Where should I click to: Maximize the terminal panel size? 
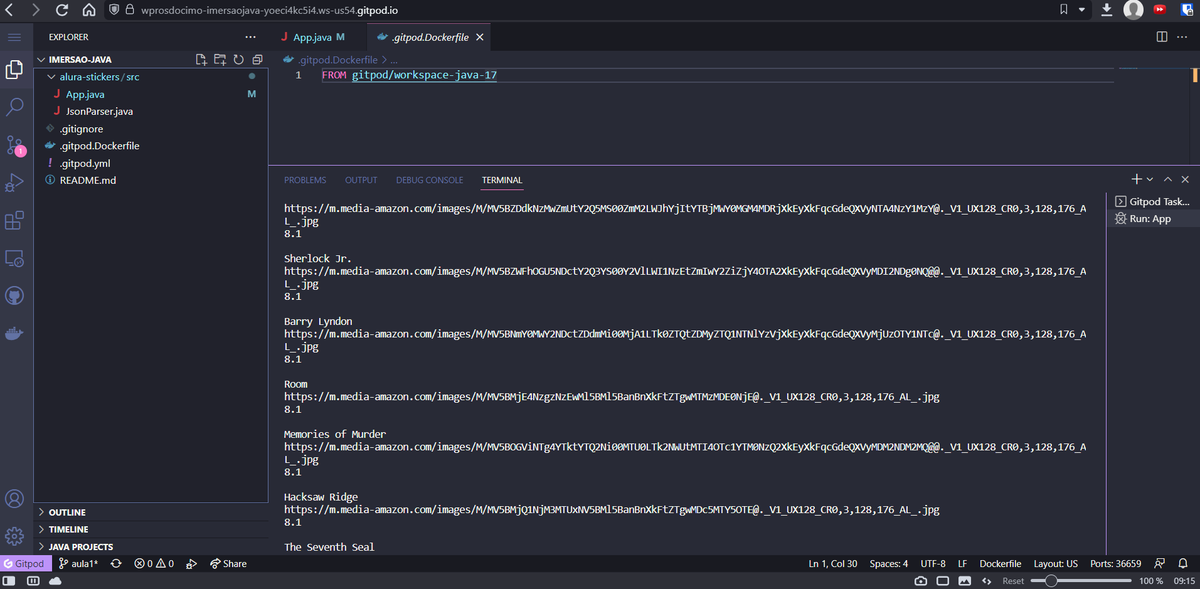click(x=1167, y=179)
